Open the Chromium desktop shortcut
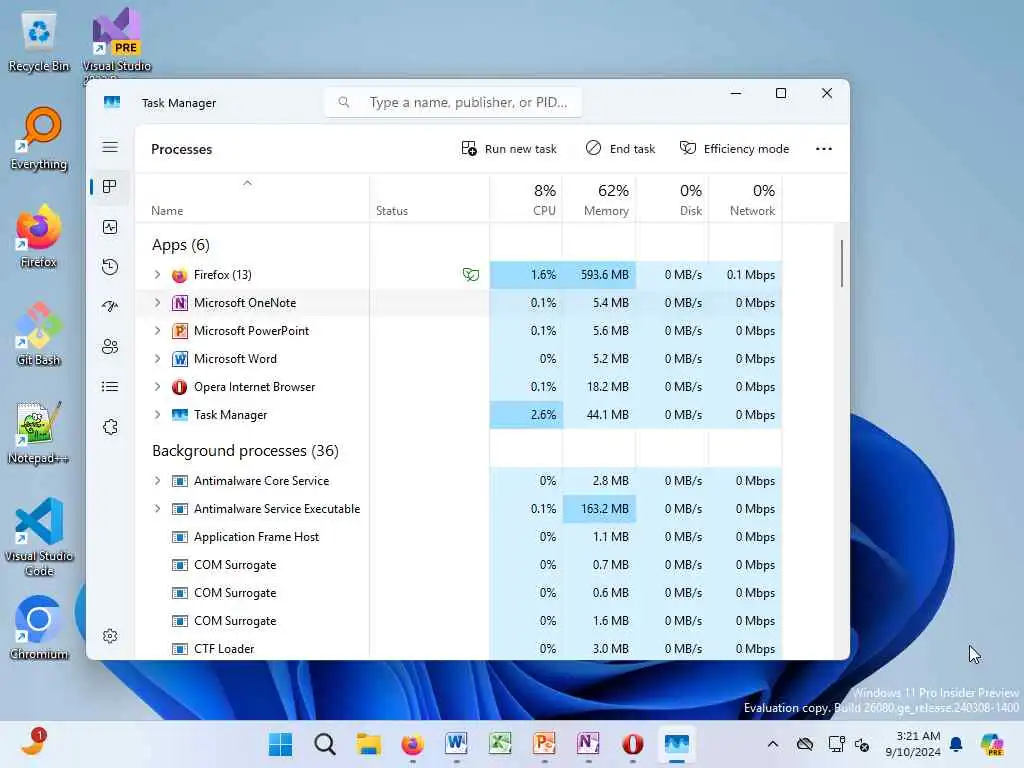The image size is (1024, 768). point(39,628)
